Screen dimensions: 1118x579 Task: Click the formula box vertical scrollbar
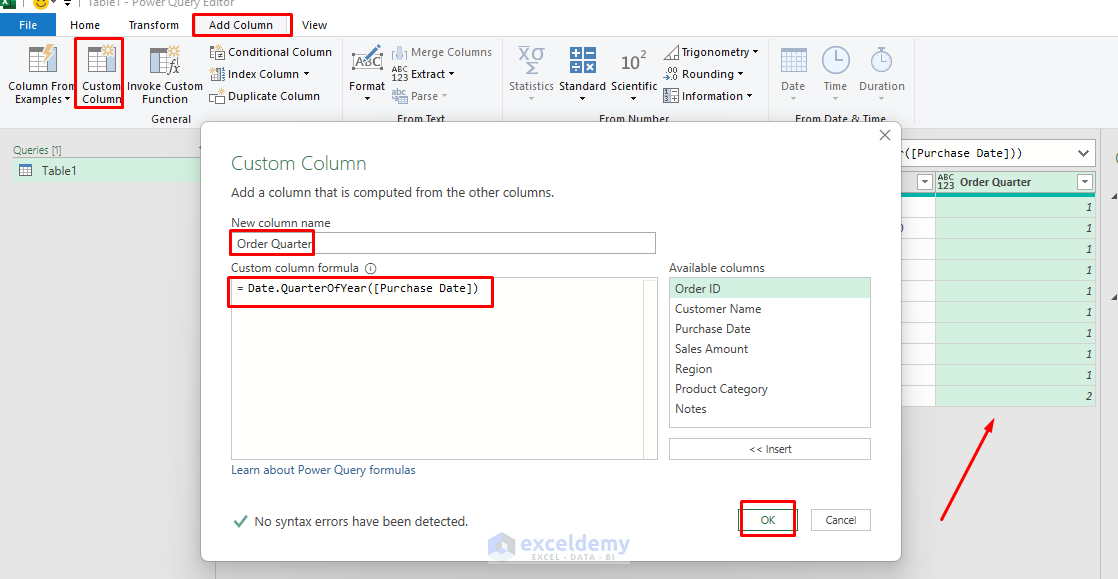(x=650, y=369)
